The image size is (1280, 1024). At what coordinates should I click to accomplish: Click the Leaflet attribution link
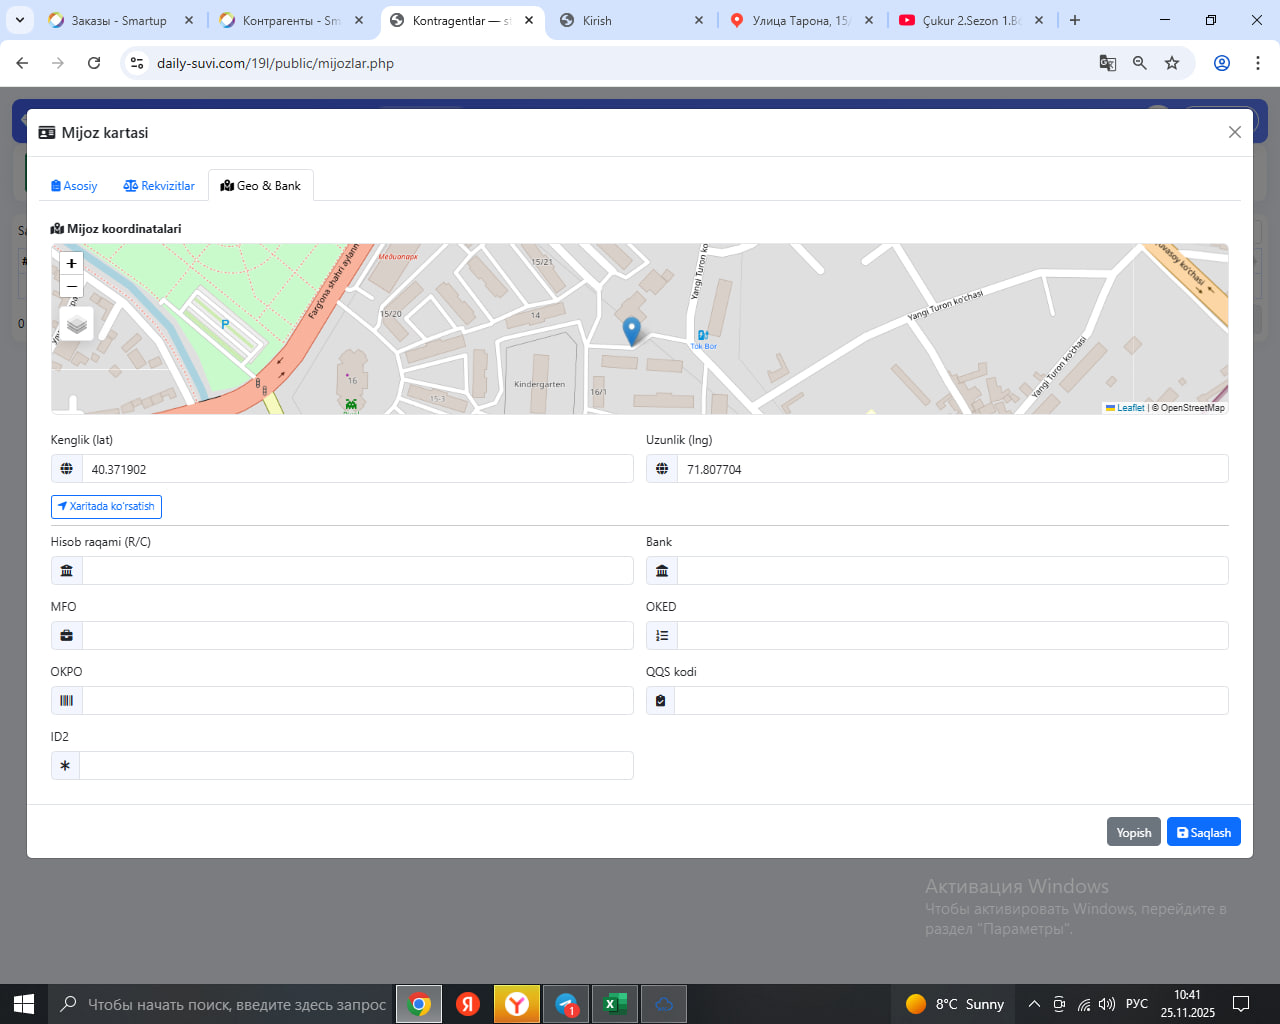[1129, 408]
